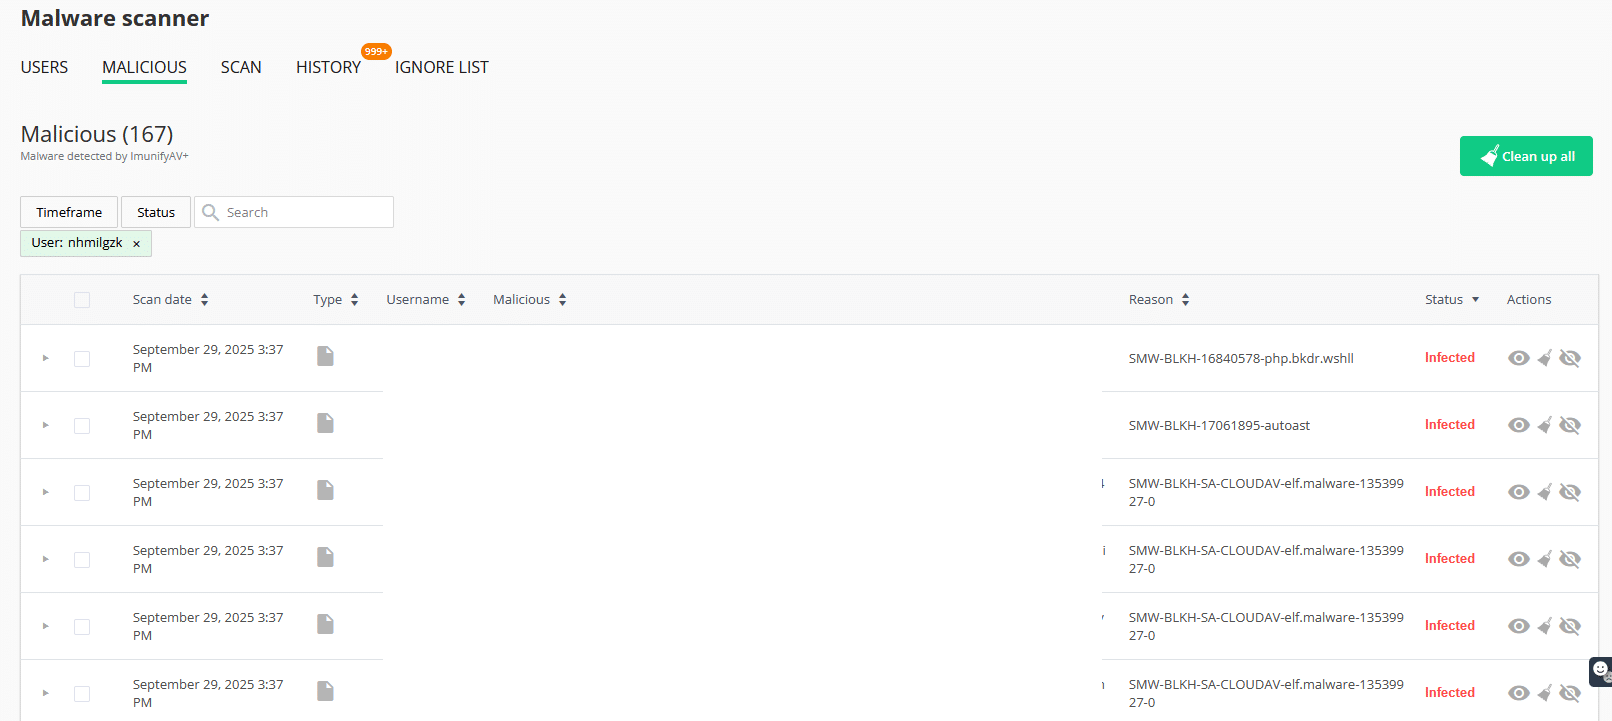Click view eye icon in autoast row
The width and height of the screenshot is (1612, 721).
pyautogui.click(x=1518, y=425)
